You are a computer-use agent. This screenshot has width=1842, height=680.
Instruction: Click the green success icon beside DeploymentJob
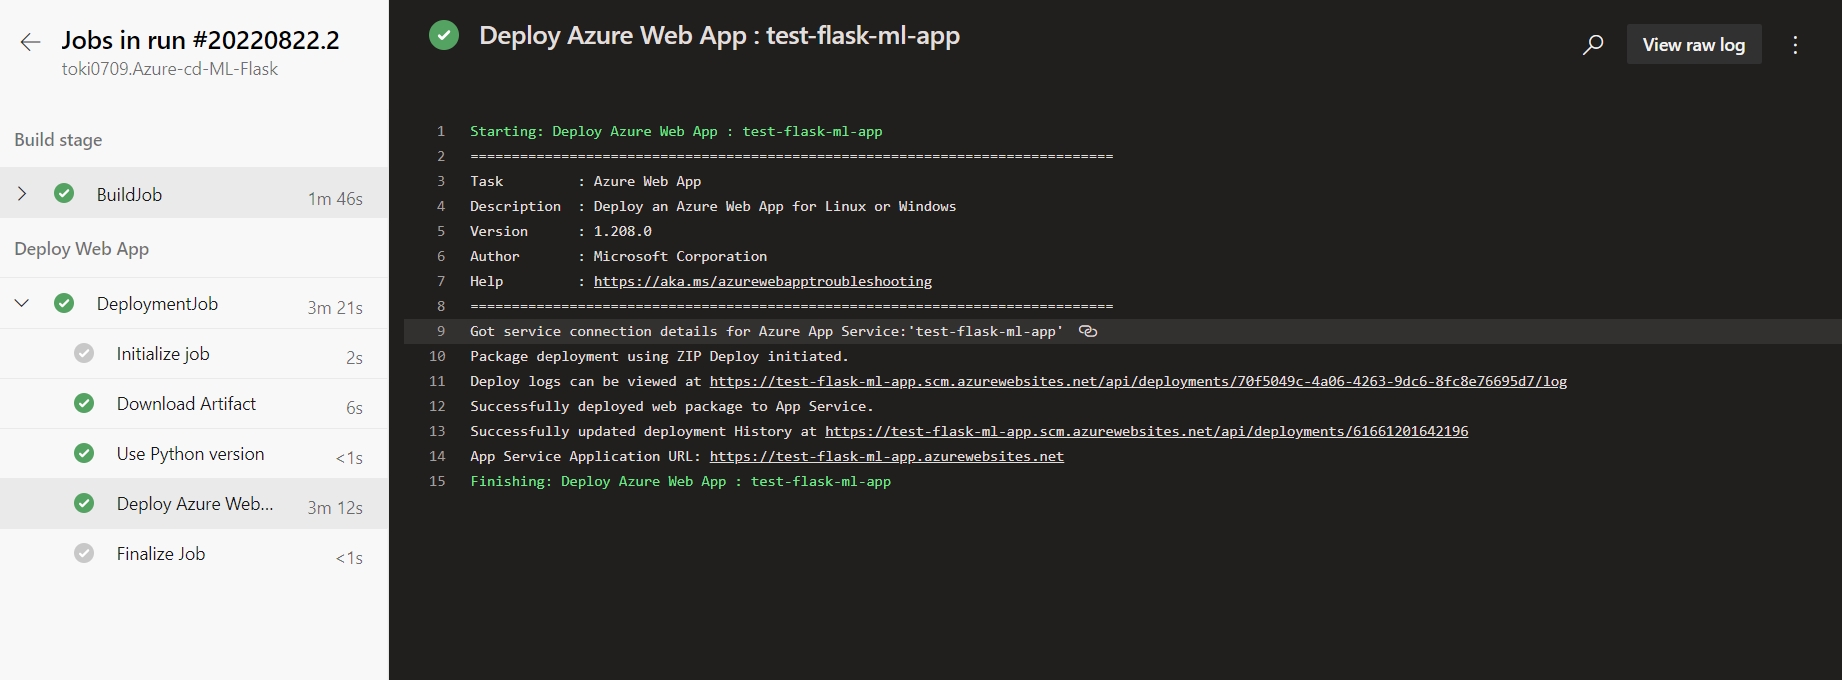click(64, 302)
